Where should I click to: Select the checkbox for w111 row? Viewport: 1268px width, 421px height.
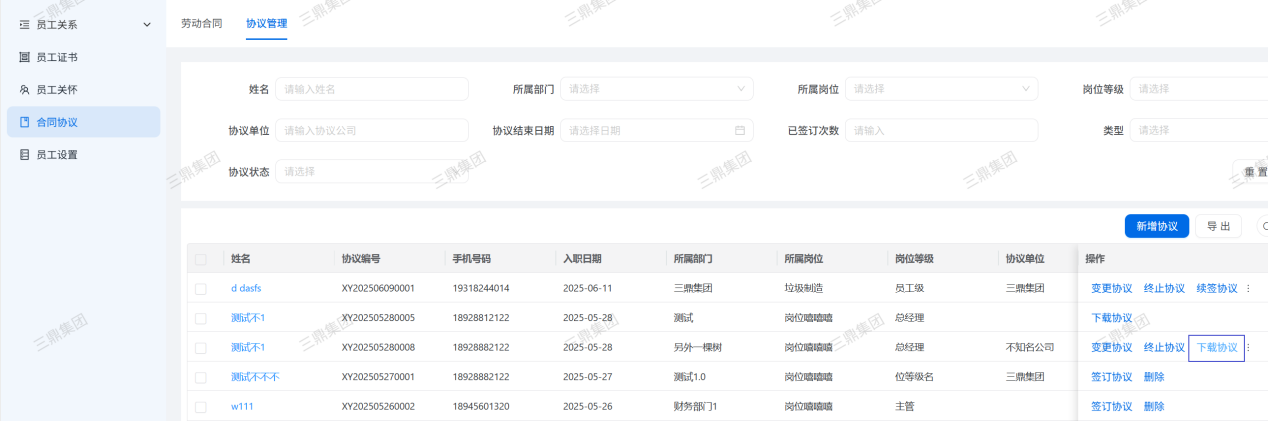coord(201,407)
